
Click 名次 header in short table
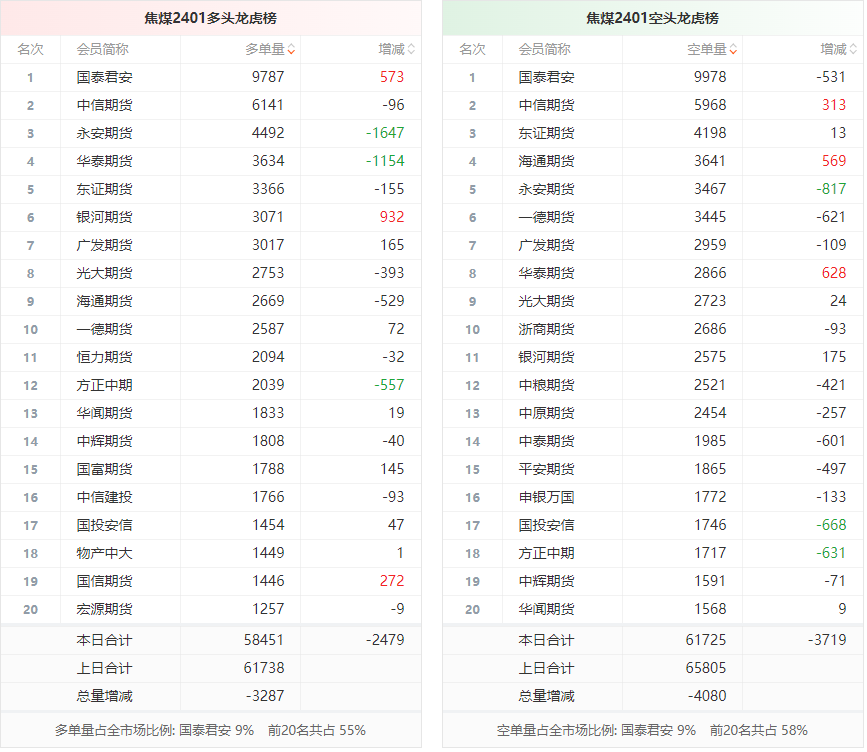pos(472,50)
